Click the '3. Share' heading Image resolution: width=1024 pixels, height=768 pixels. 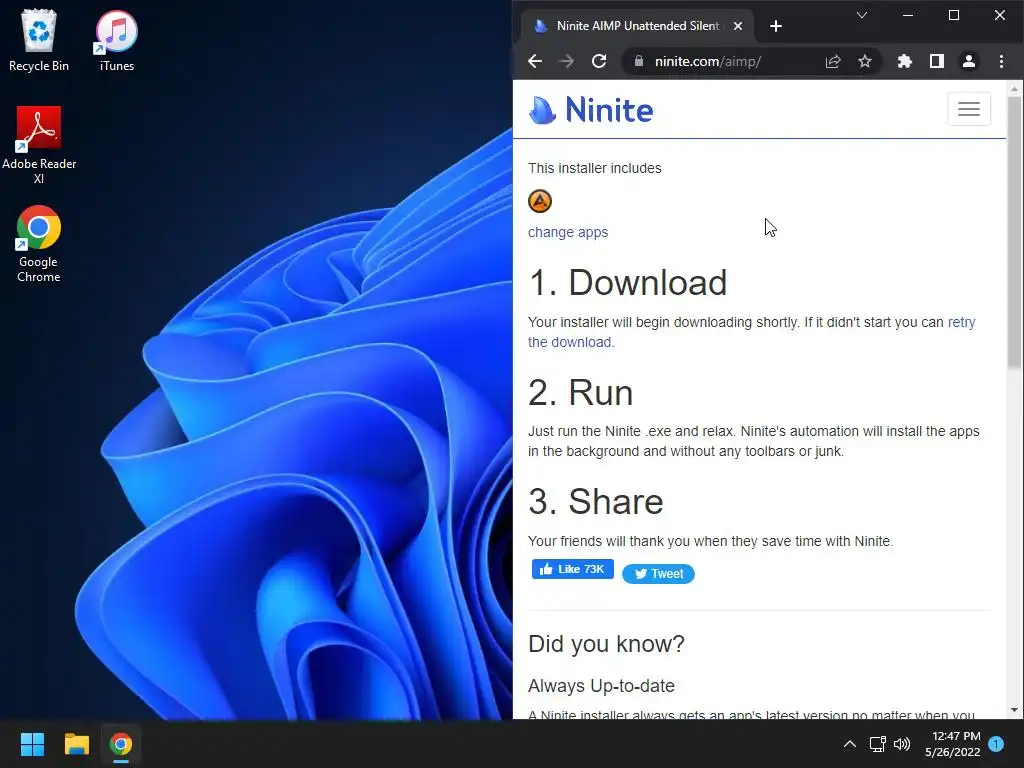point(596,502)
